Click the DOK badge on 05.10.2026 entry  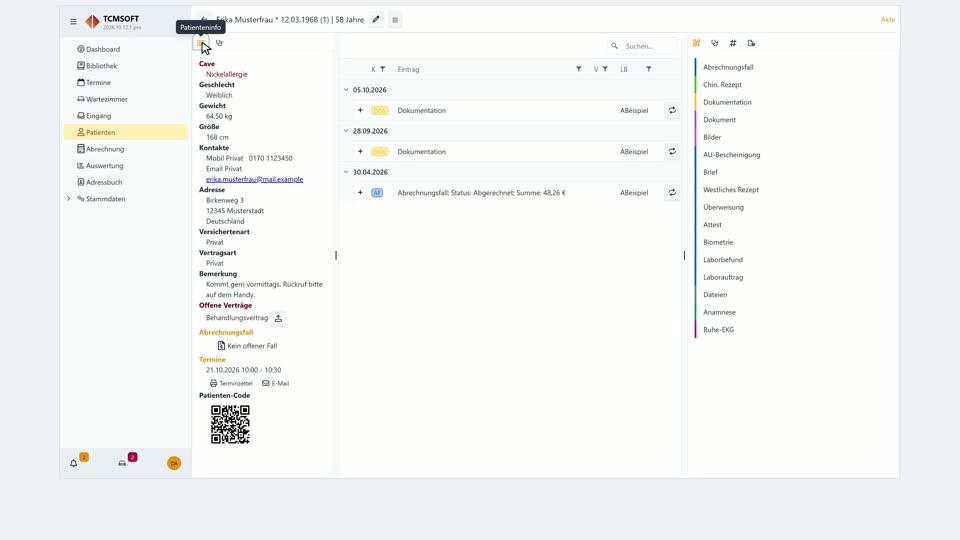[380, 111]
